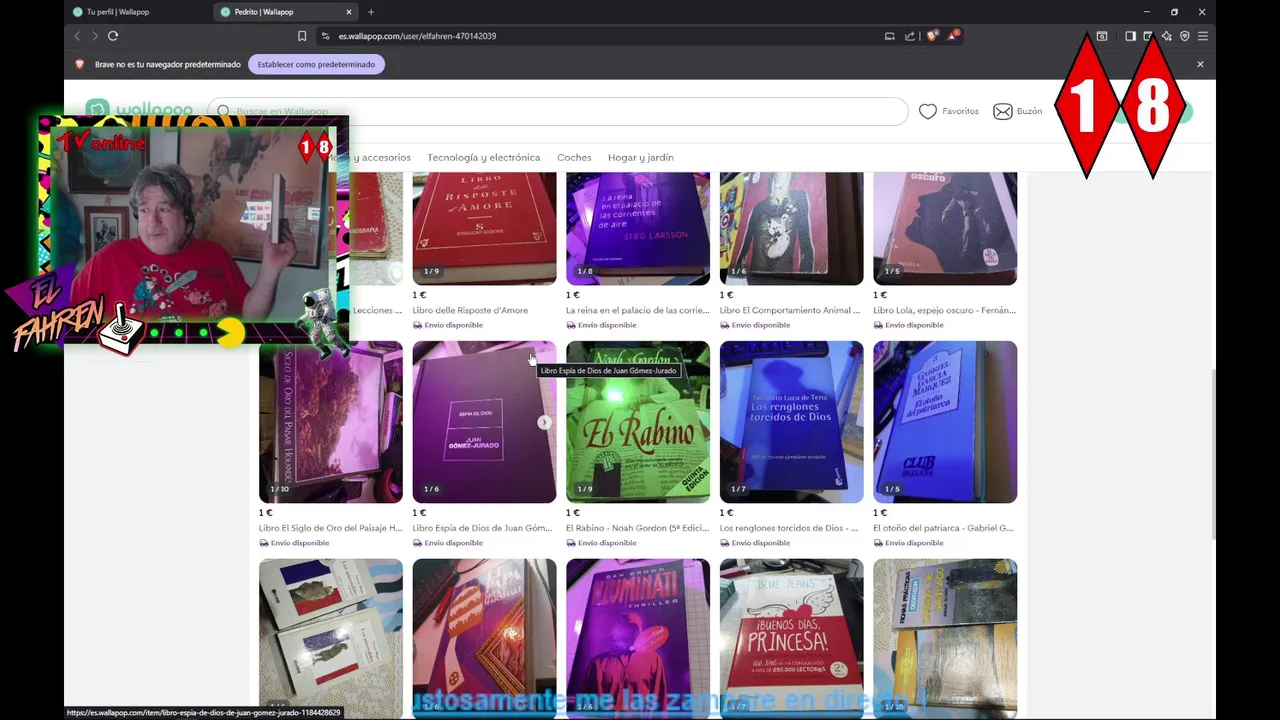Toggle the browser sidebar panel icon
Viewport: 1280px width, 720px height.
[x=1130, y=36]
